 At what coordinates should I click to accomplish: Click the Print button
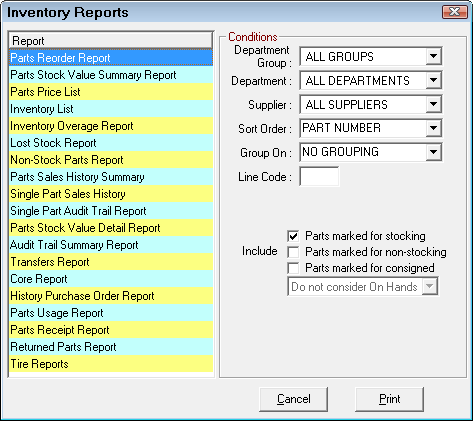[389, 399]
